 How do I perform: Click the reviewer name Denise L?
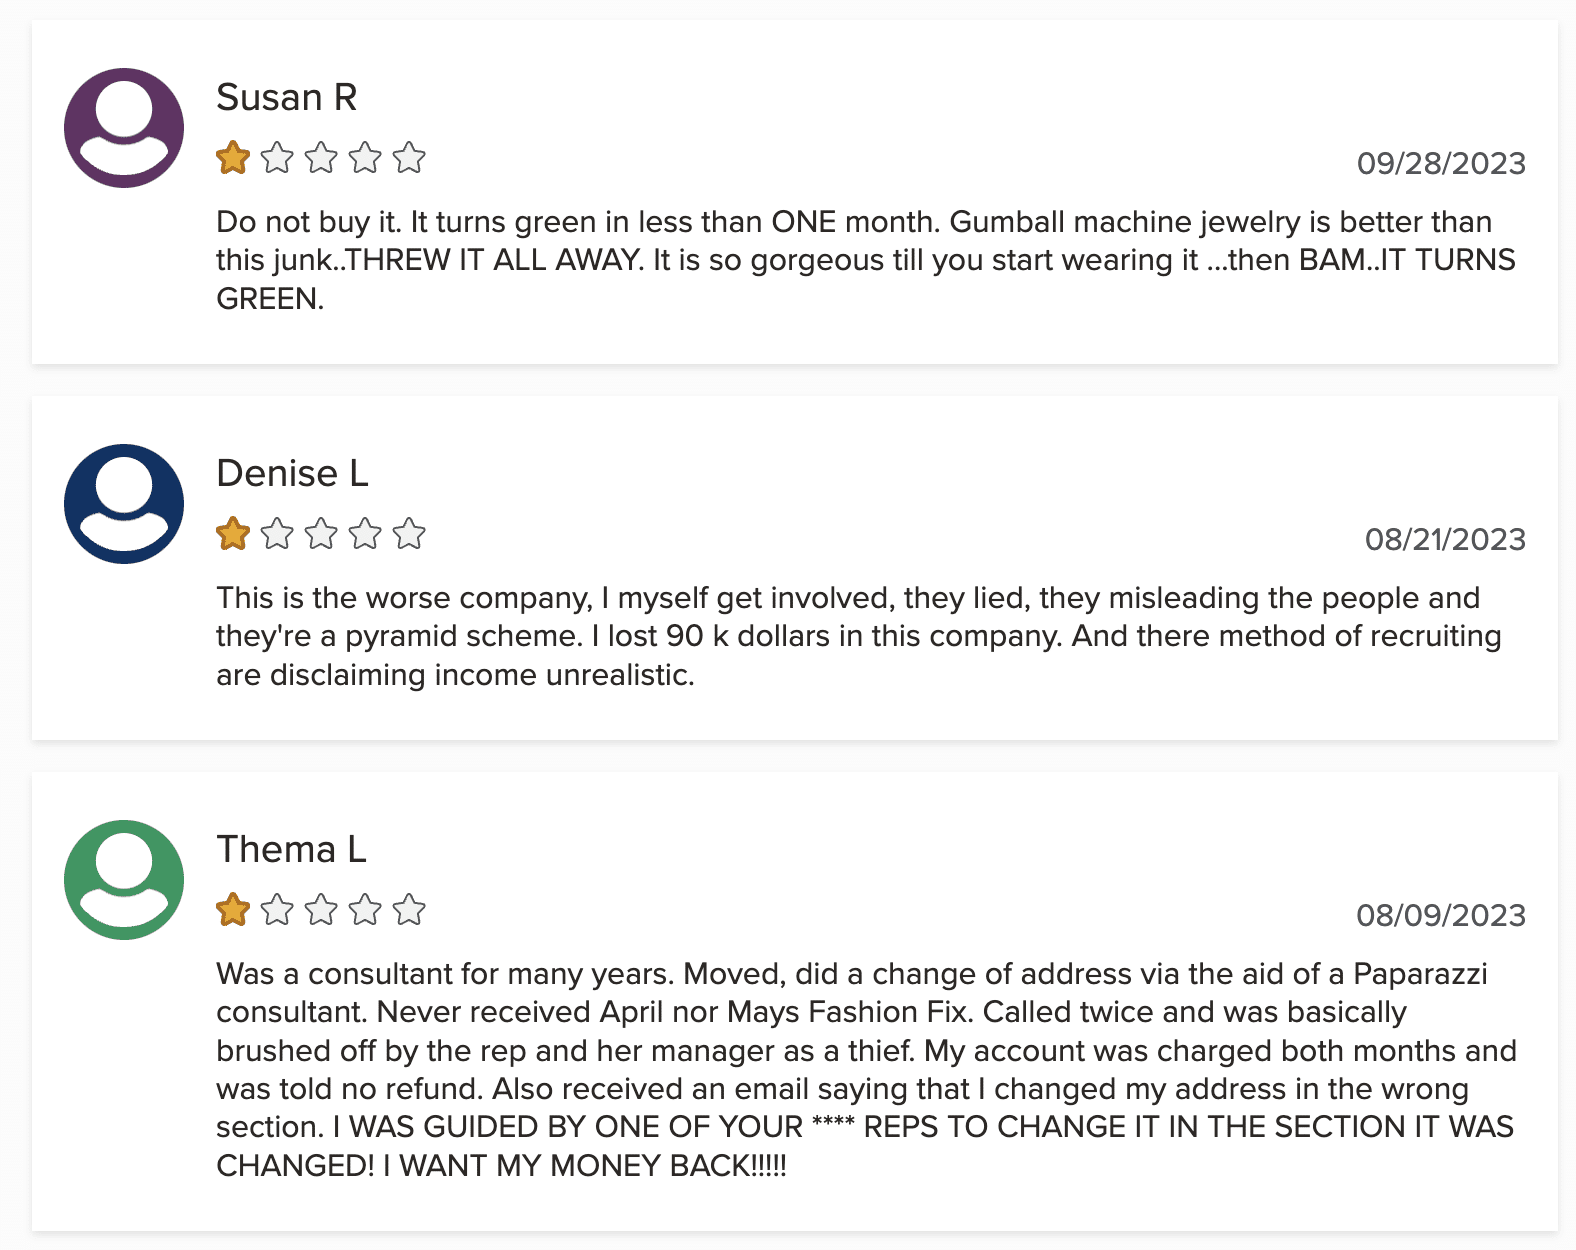pyautogui.click(x=293, y=473)
